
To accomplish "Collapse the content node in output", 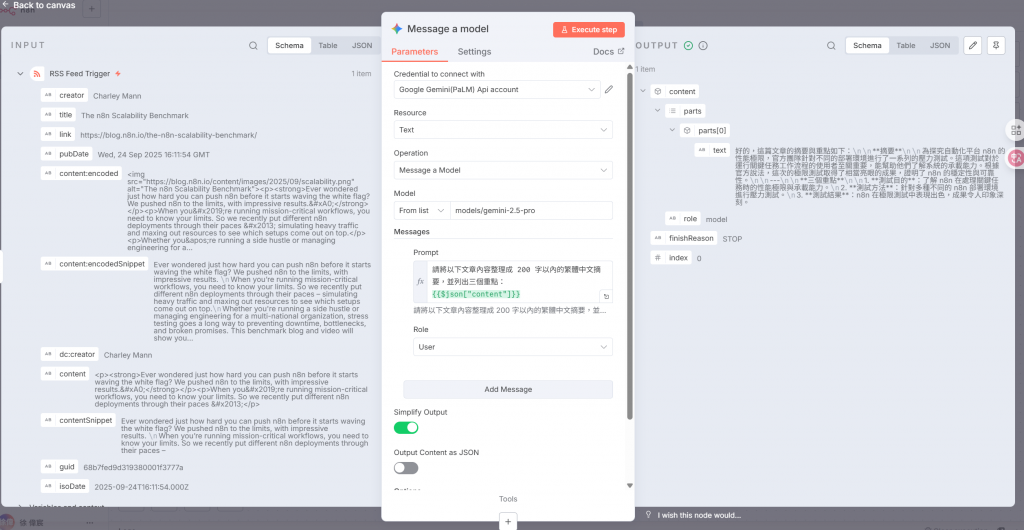I will pyautogui.click(x=643, y=91).
